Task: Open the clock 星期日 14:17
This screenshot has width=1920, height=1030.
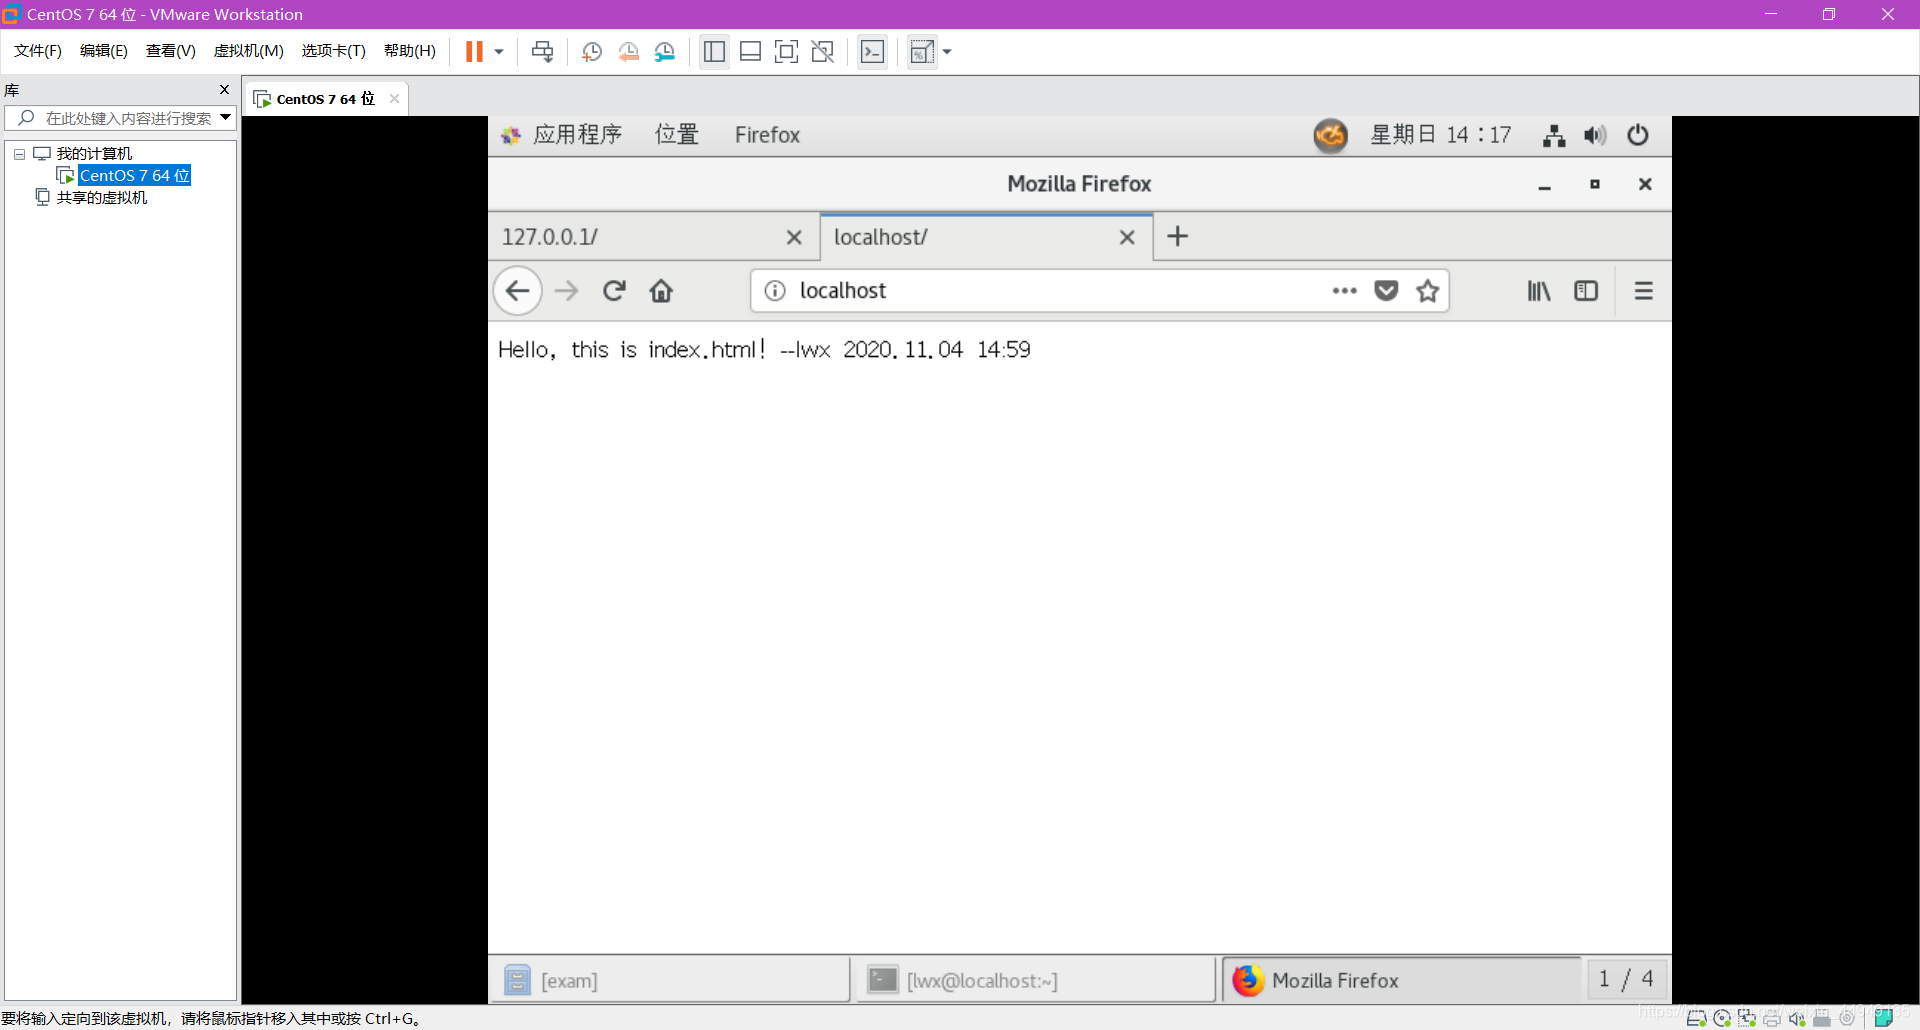Action: (x=1441, y=135)
